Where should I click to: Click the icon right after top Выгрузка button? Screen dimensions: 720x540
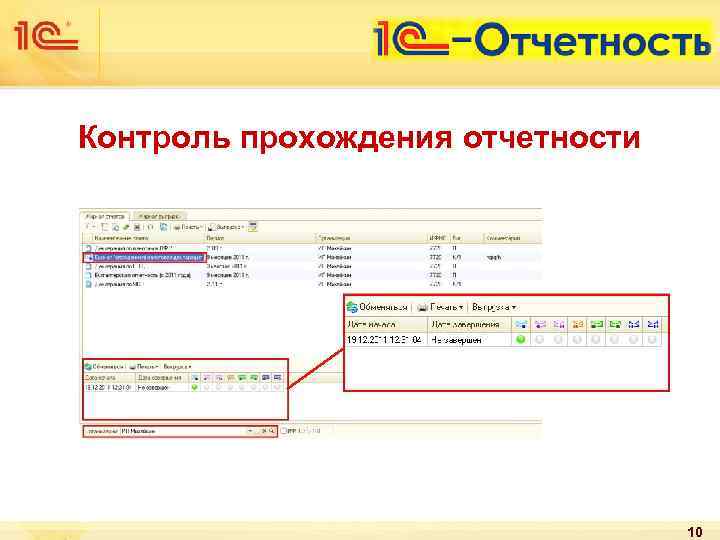[x=253, y=227]
